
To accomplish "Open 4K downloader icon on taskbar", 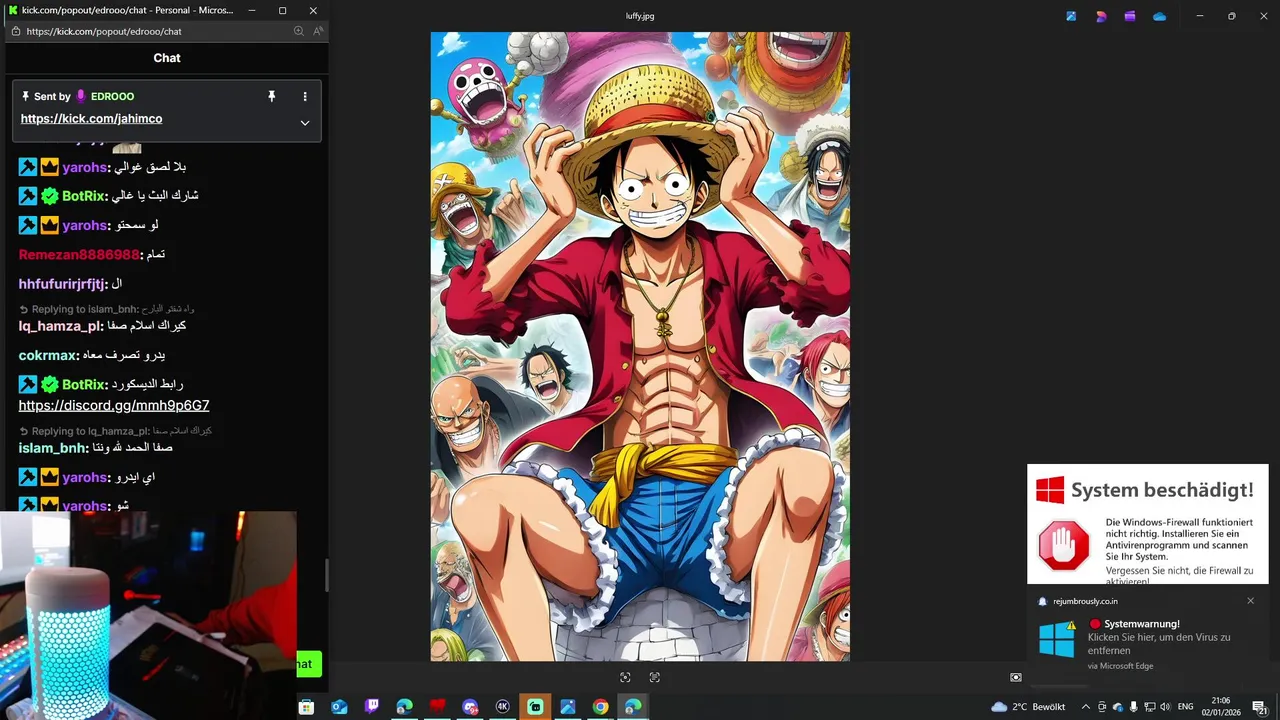I will [503, 707].
